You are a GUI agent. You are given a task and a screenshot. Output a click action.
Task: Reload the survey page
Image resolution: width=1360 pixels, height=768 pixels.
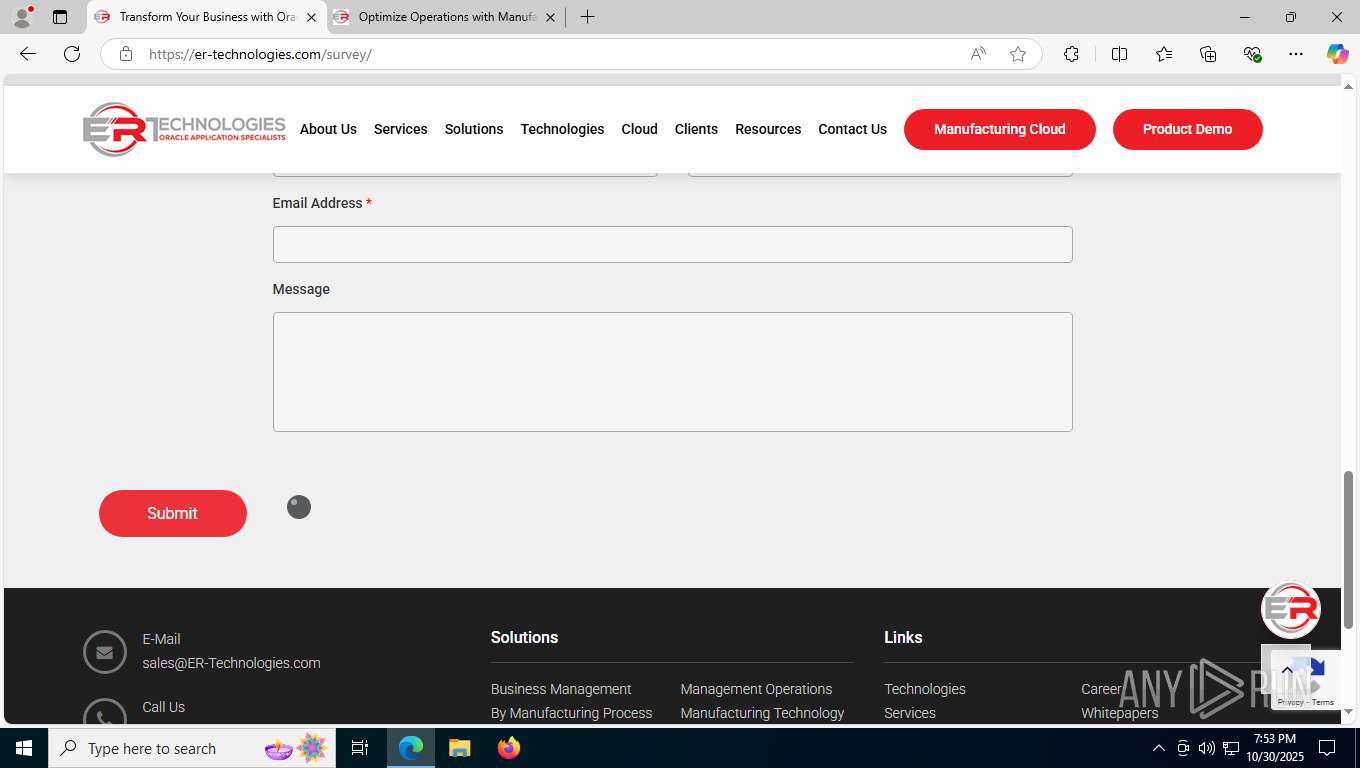tap(72, 54)
